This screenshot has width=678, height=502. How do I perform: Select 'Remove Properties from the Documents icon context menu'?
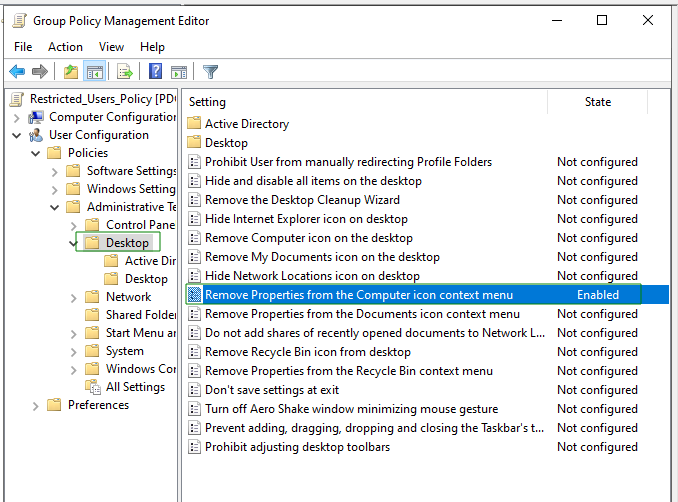362,314
